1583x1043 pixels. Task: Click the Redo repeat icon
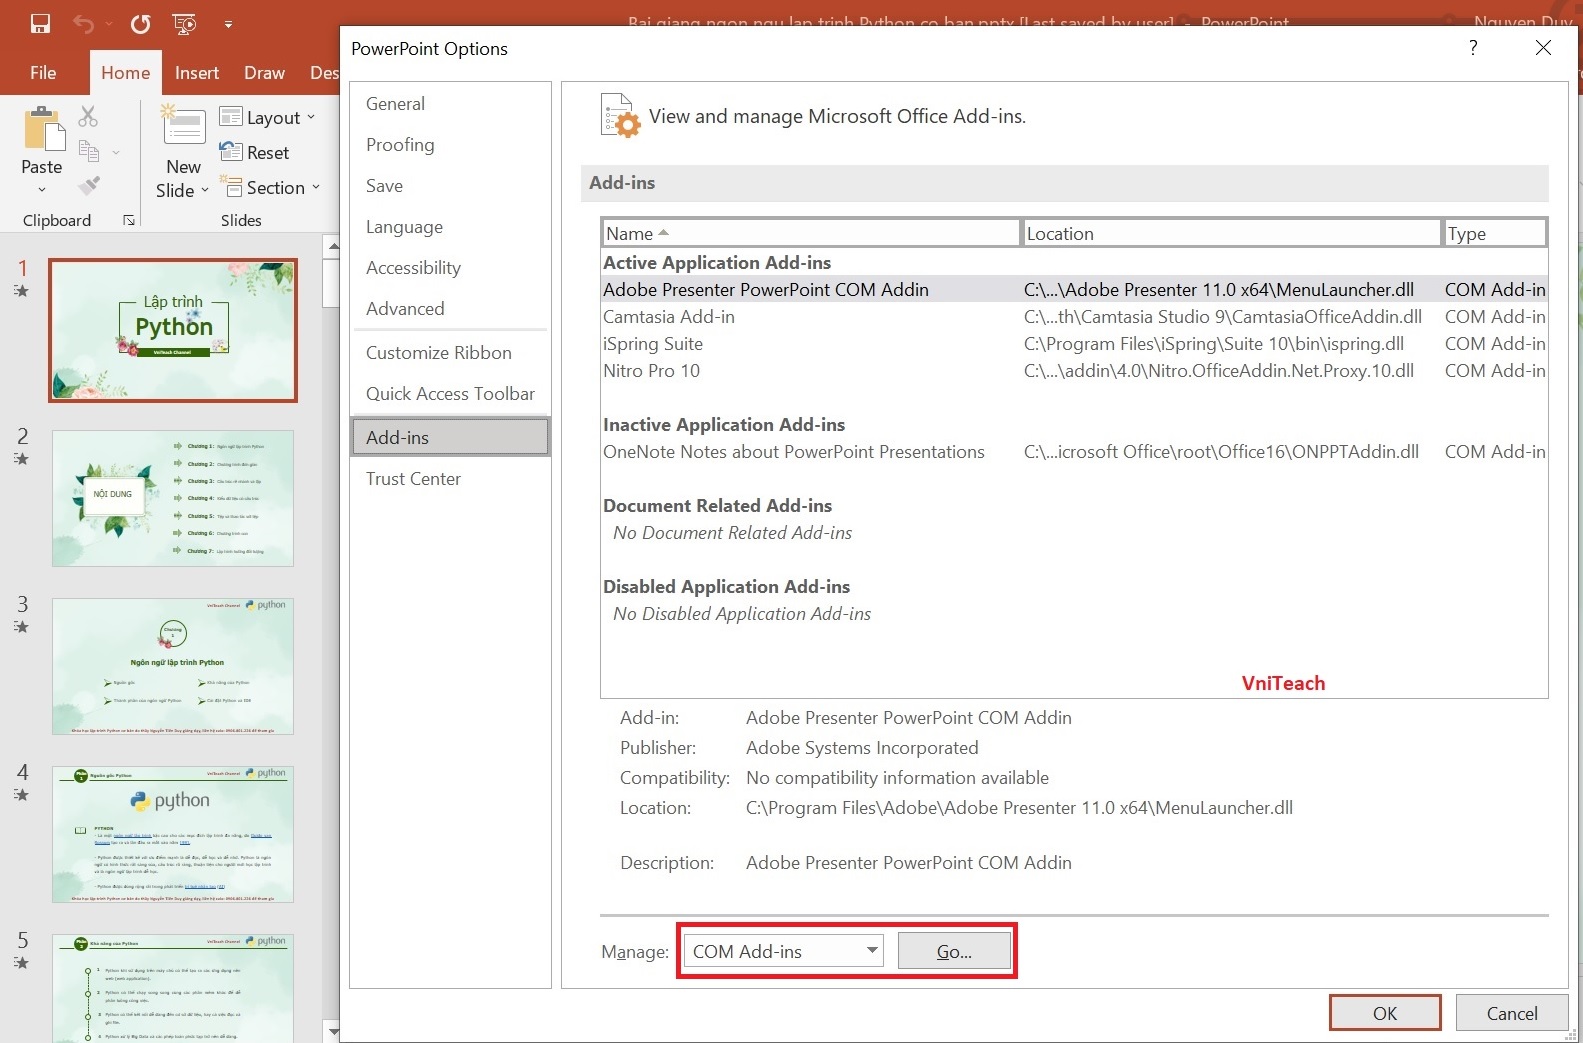click(x=140, y=24)
